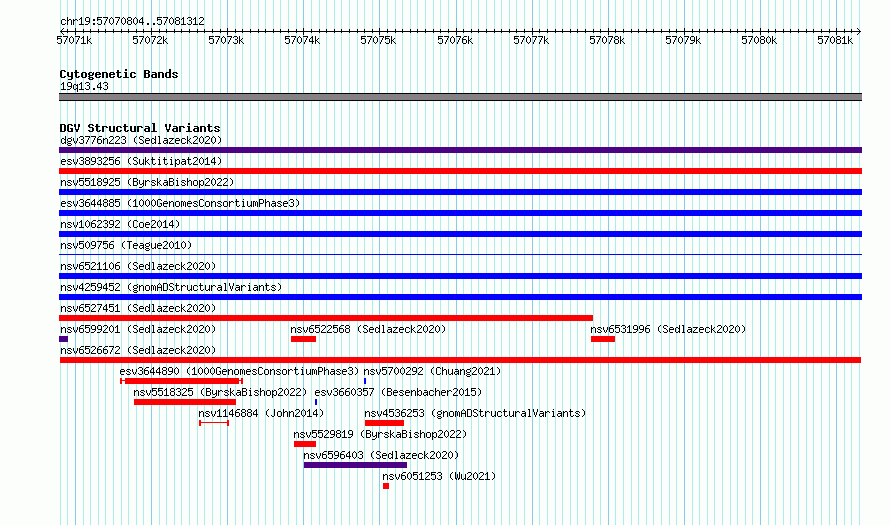This screenshot has height=525, width=890.
Task: Click the nsv4536253 red variant bar
Action: [384, 423]
